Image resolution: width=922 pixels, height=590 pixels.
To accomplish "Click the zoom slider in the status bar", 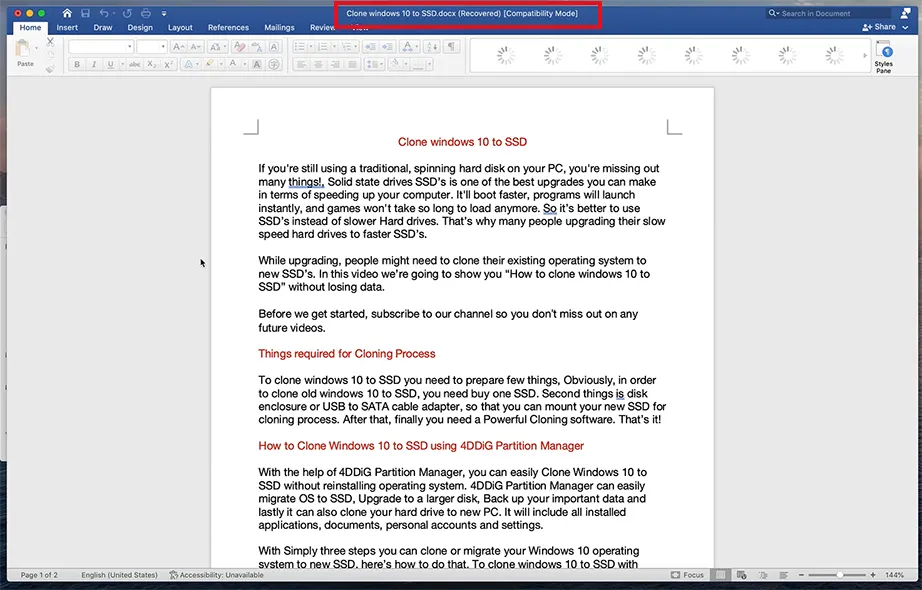I will (837, 575).
